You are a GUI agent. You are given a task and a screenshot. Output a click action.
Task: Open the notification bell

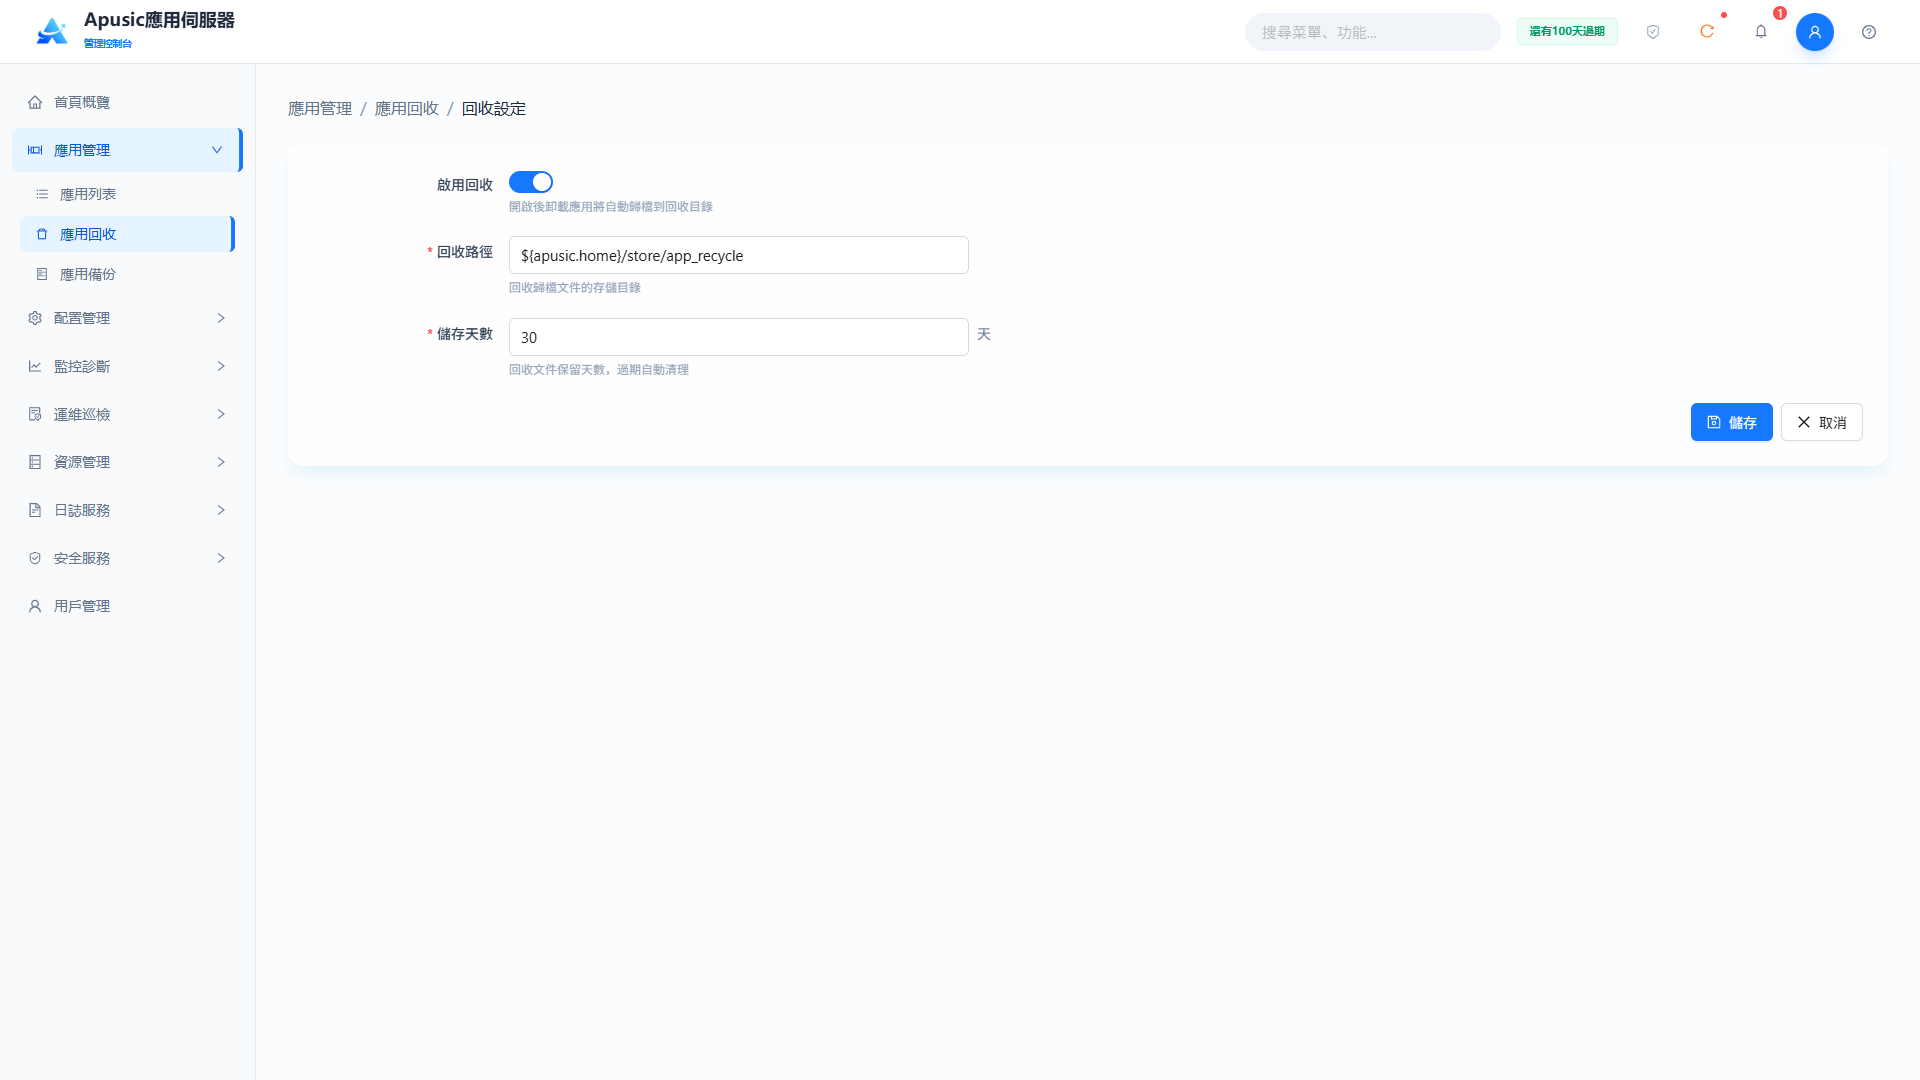click(1761, 32)
